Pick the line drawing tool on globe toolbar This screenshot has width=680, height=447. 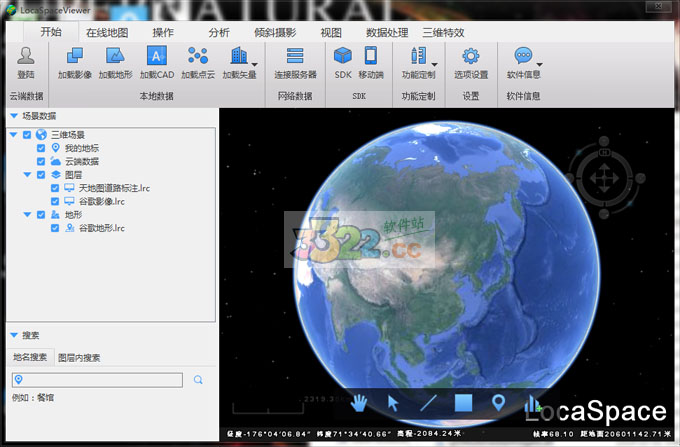428,404
